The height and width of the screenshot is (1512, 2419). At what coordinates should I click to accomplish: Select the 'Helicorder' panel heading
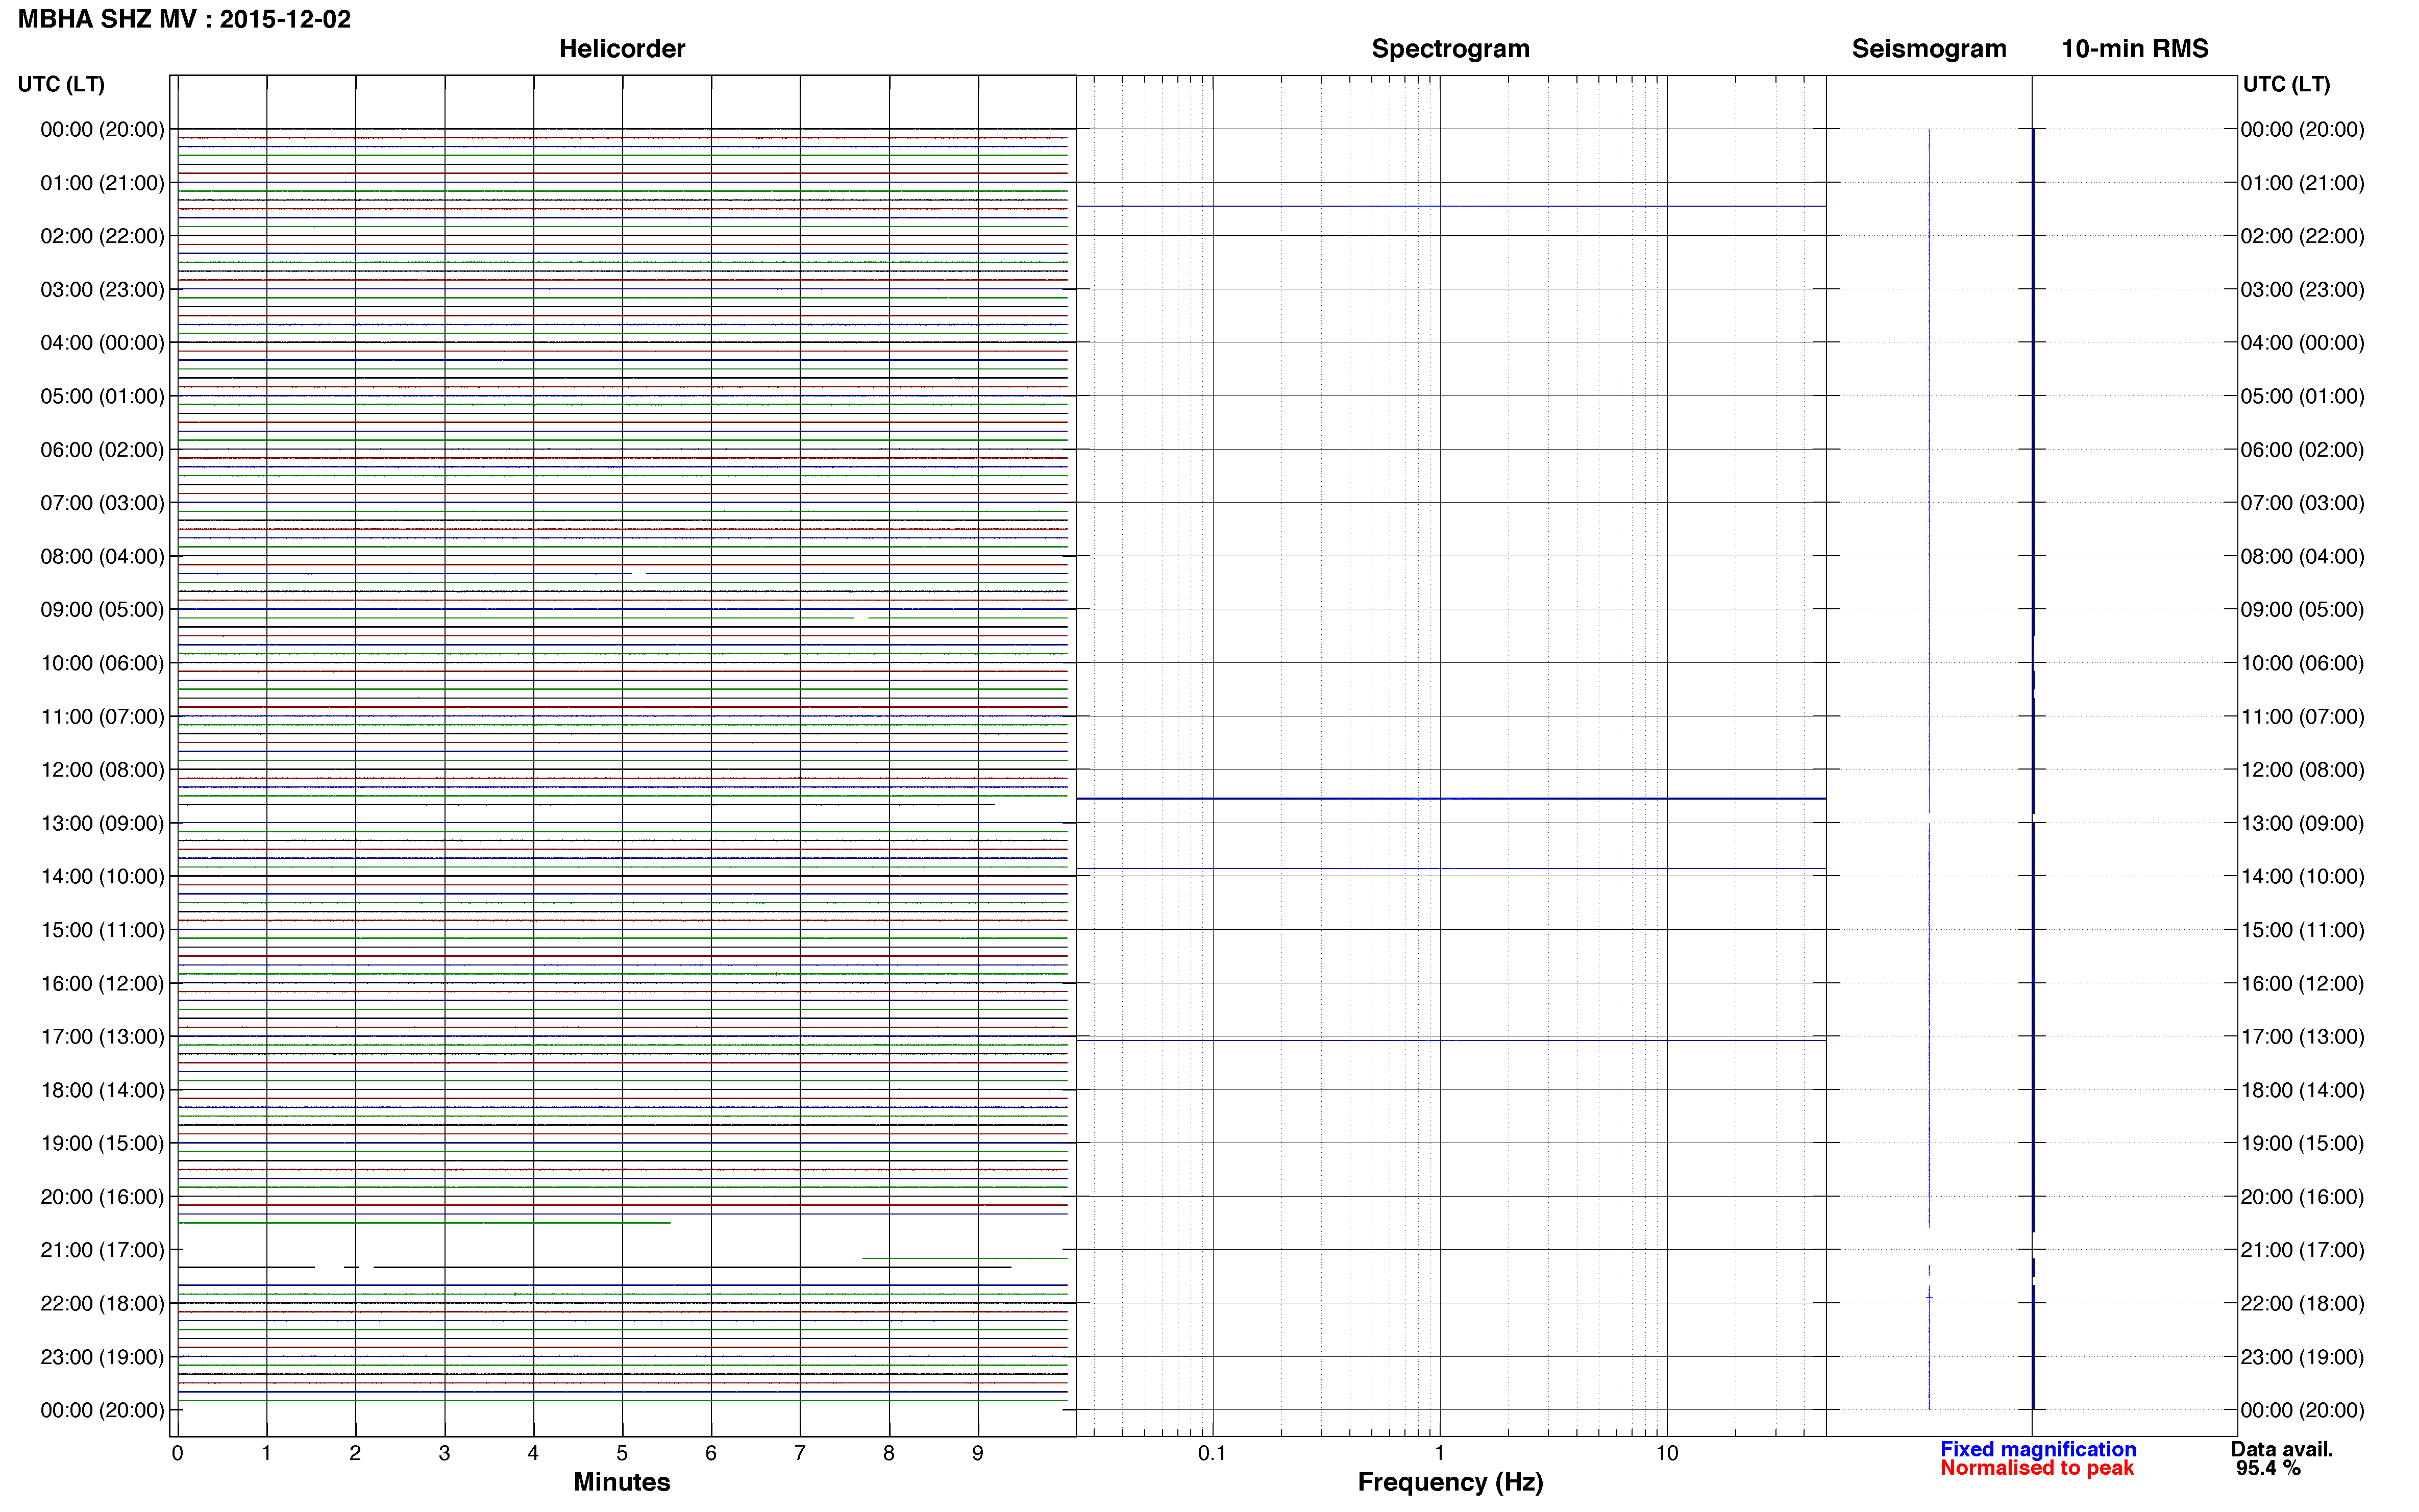(x=622, y=48)
